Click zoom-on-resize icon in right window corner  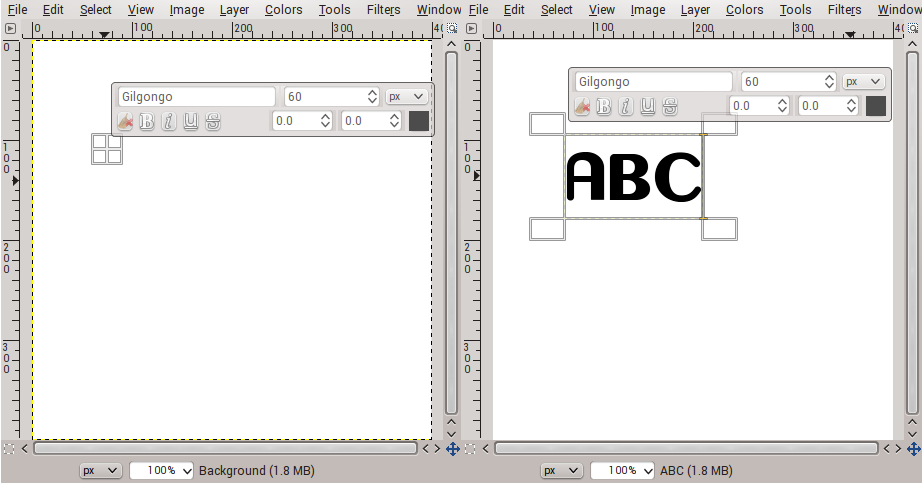point(913,28)
